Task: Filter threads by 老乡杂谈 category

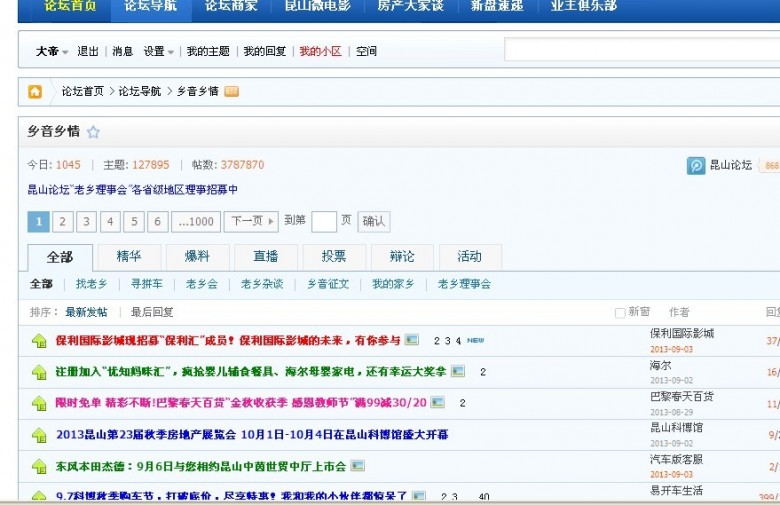Action: point(262,284)
